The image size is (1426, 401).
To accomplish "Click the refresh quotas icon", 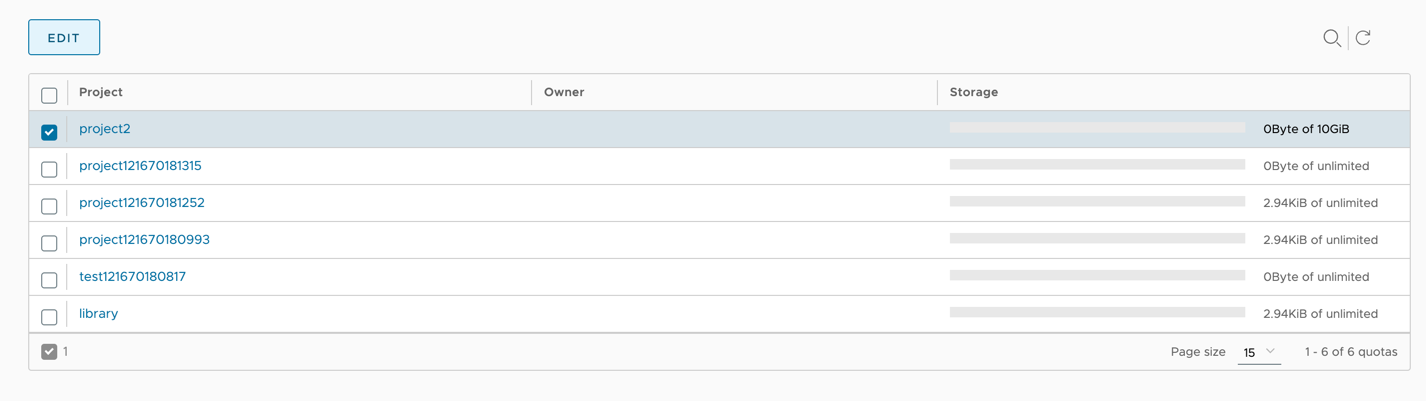I will (x=1363, y=38).
